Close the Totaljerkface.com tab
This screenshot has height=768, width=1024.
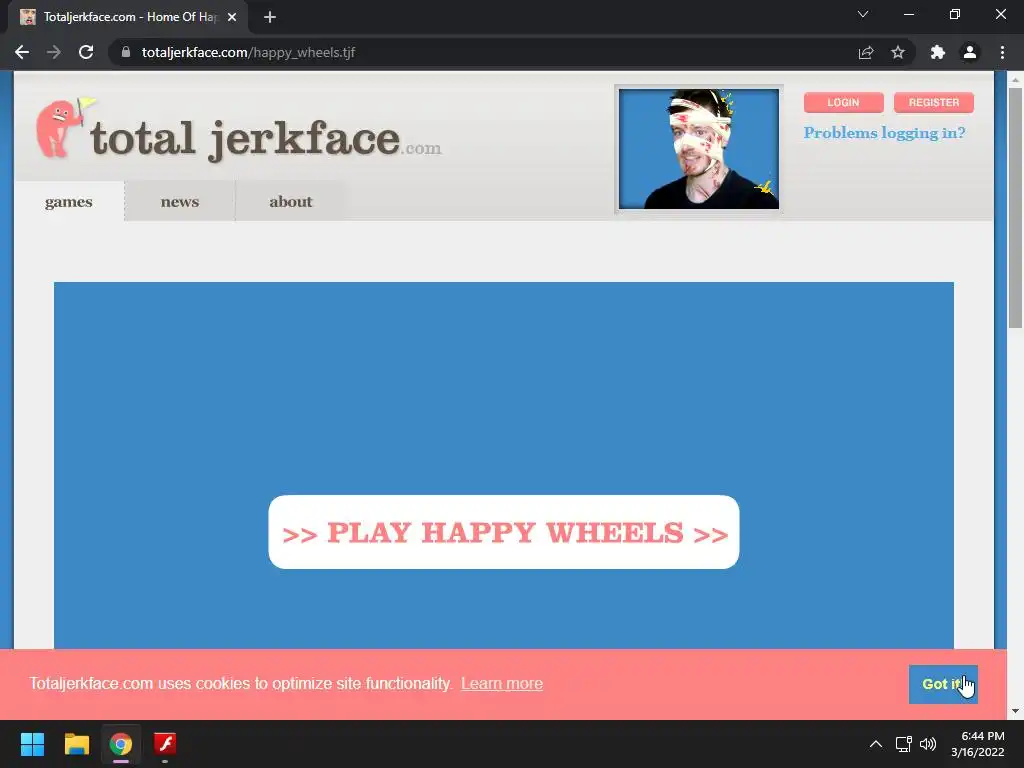point(232,17)
